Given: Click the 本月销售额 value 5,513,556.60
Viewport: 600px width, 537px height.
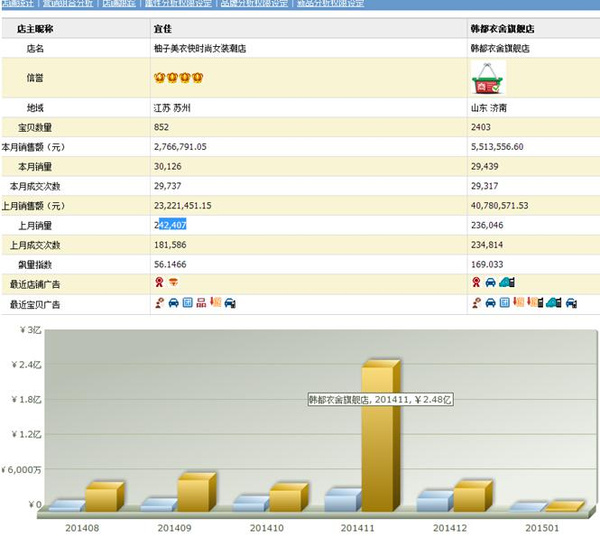Looking at the screenshot, I should point(497,147).
